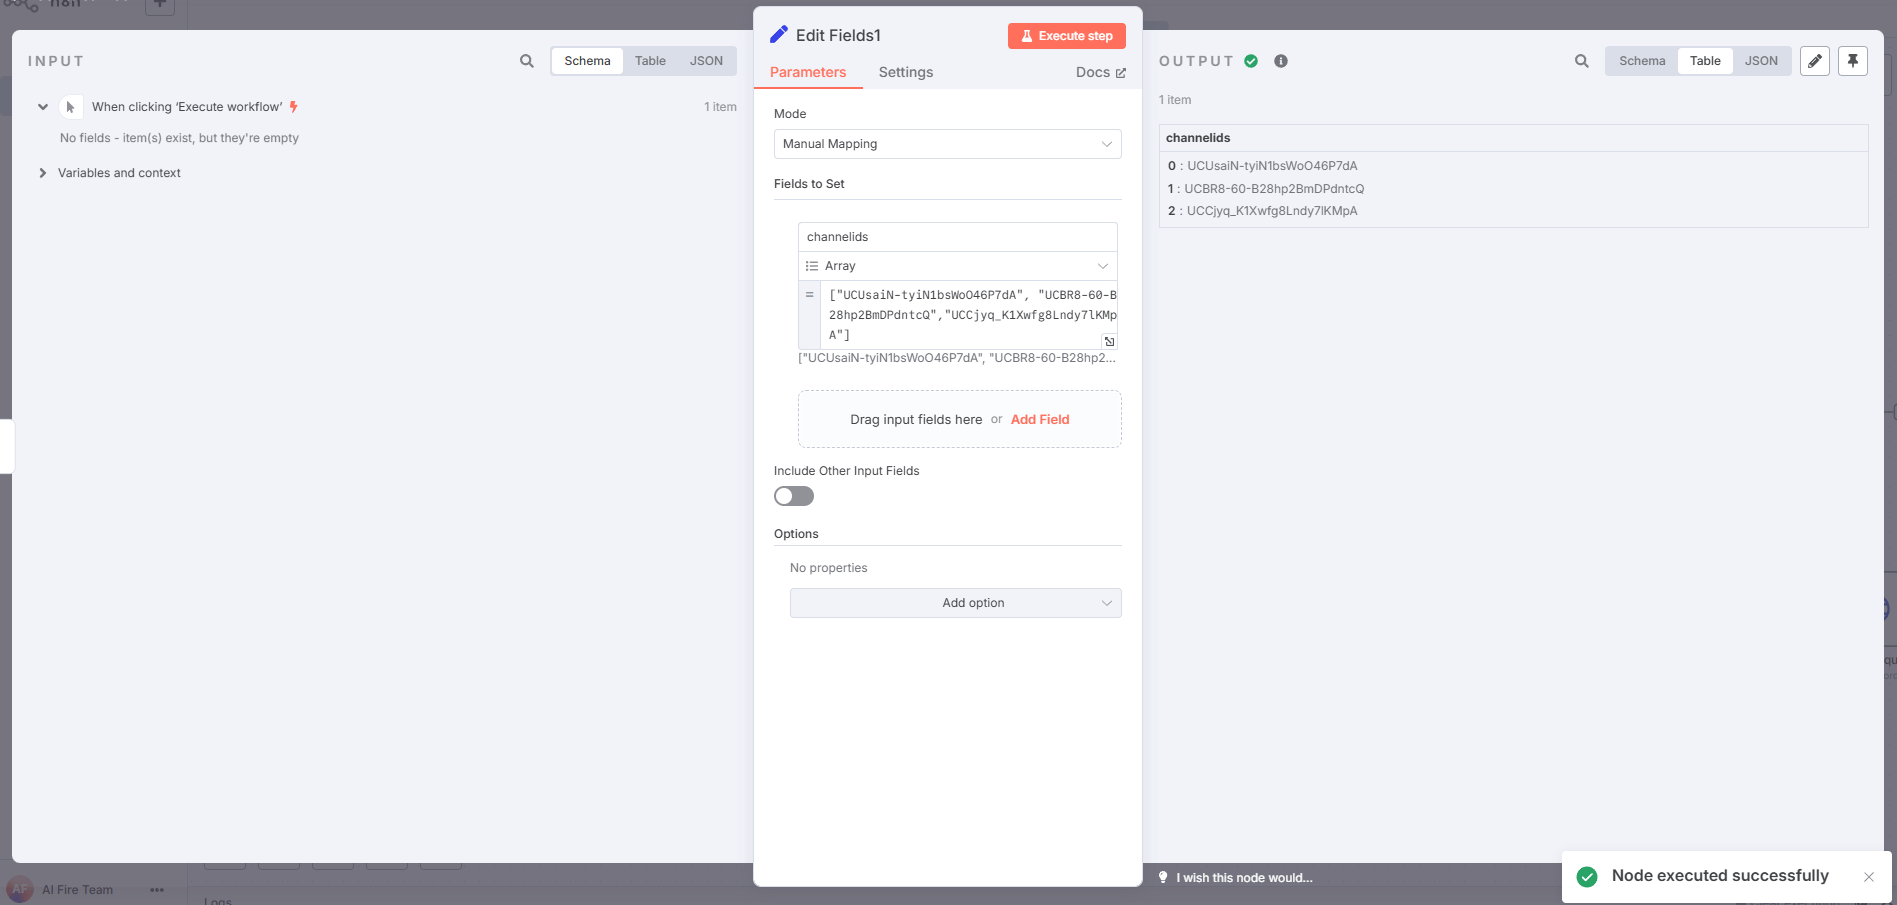
Task: Click Execute step button
Action: [x=1067, y=36]
